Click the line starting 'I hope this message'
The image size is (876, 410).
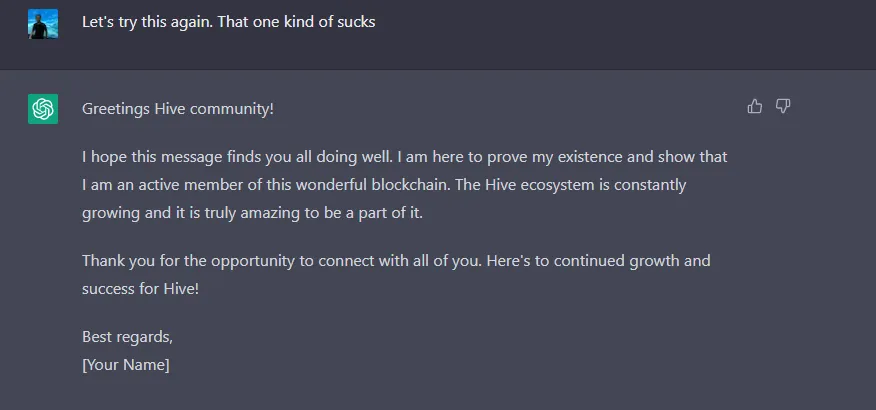[x=404, y=157]
